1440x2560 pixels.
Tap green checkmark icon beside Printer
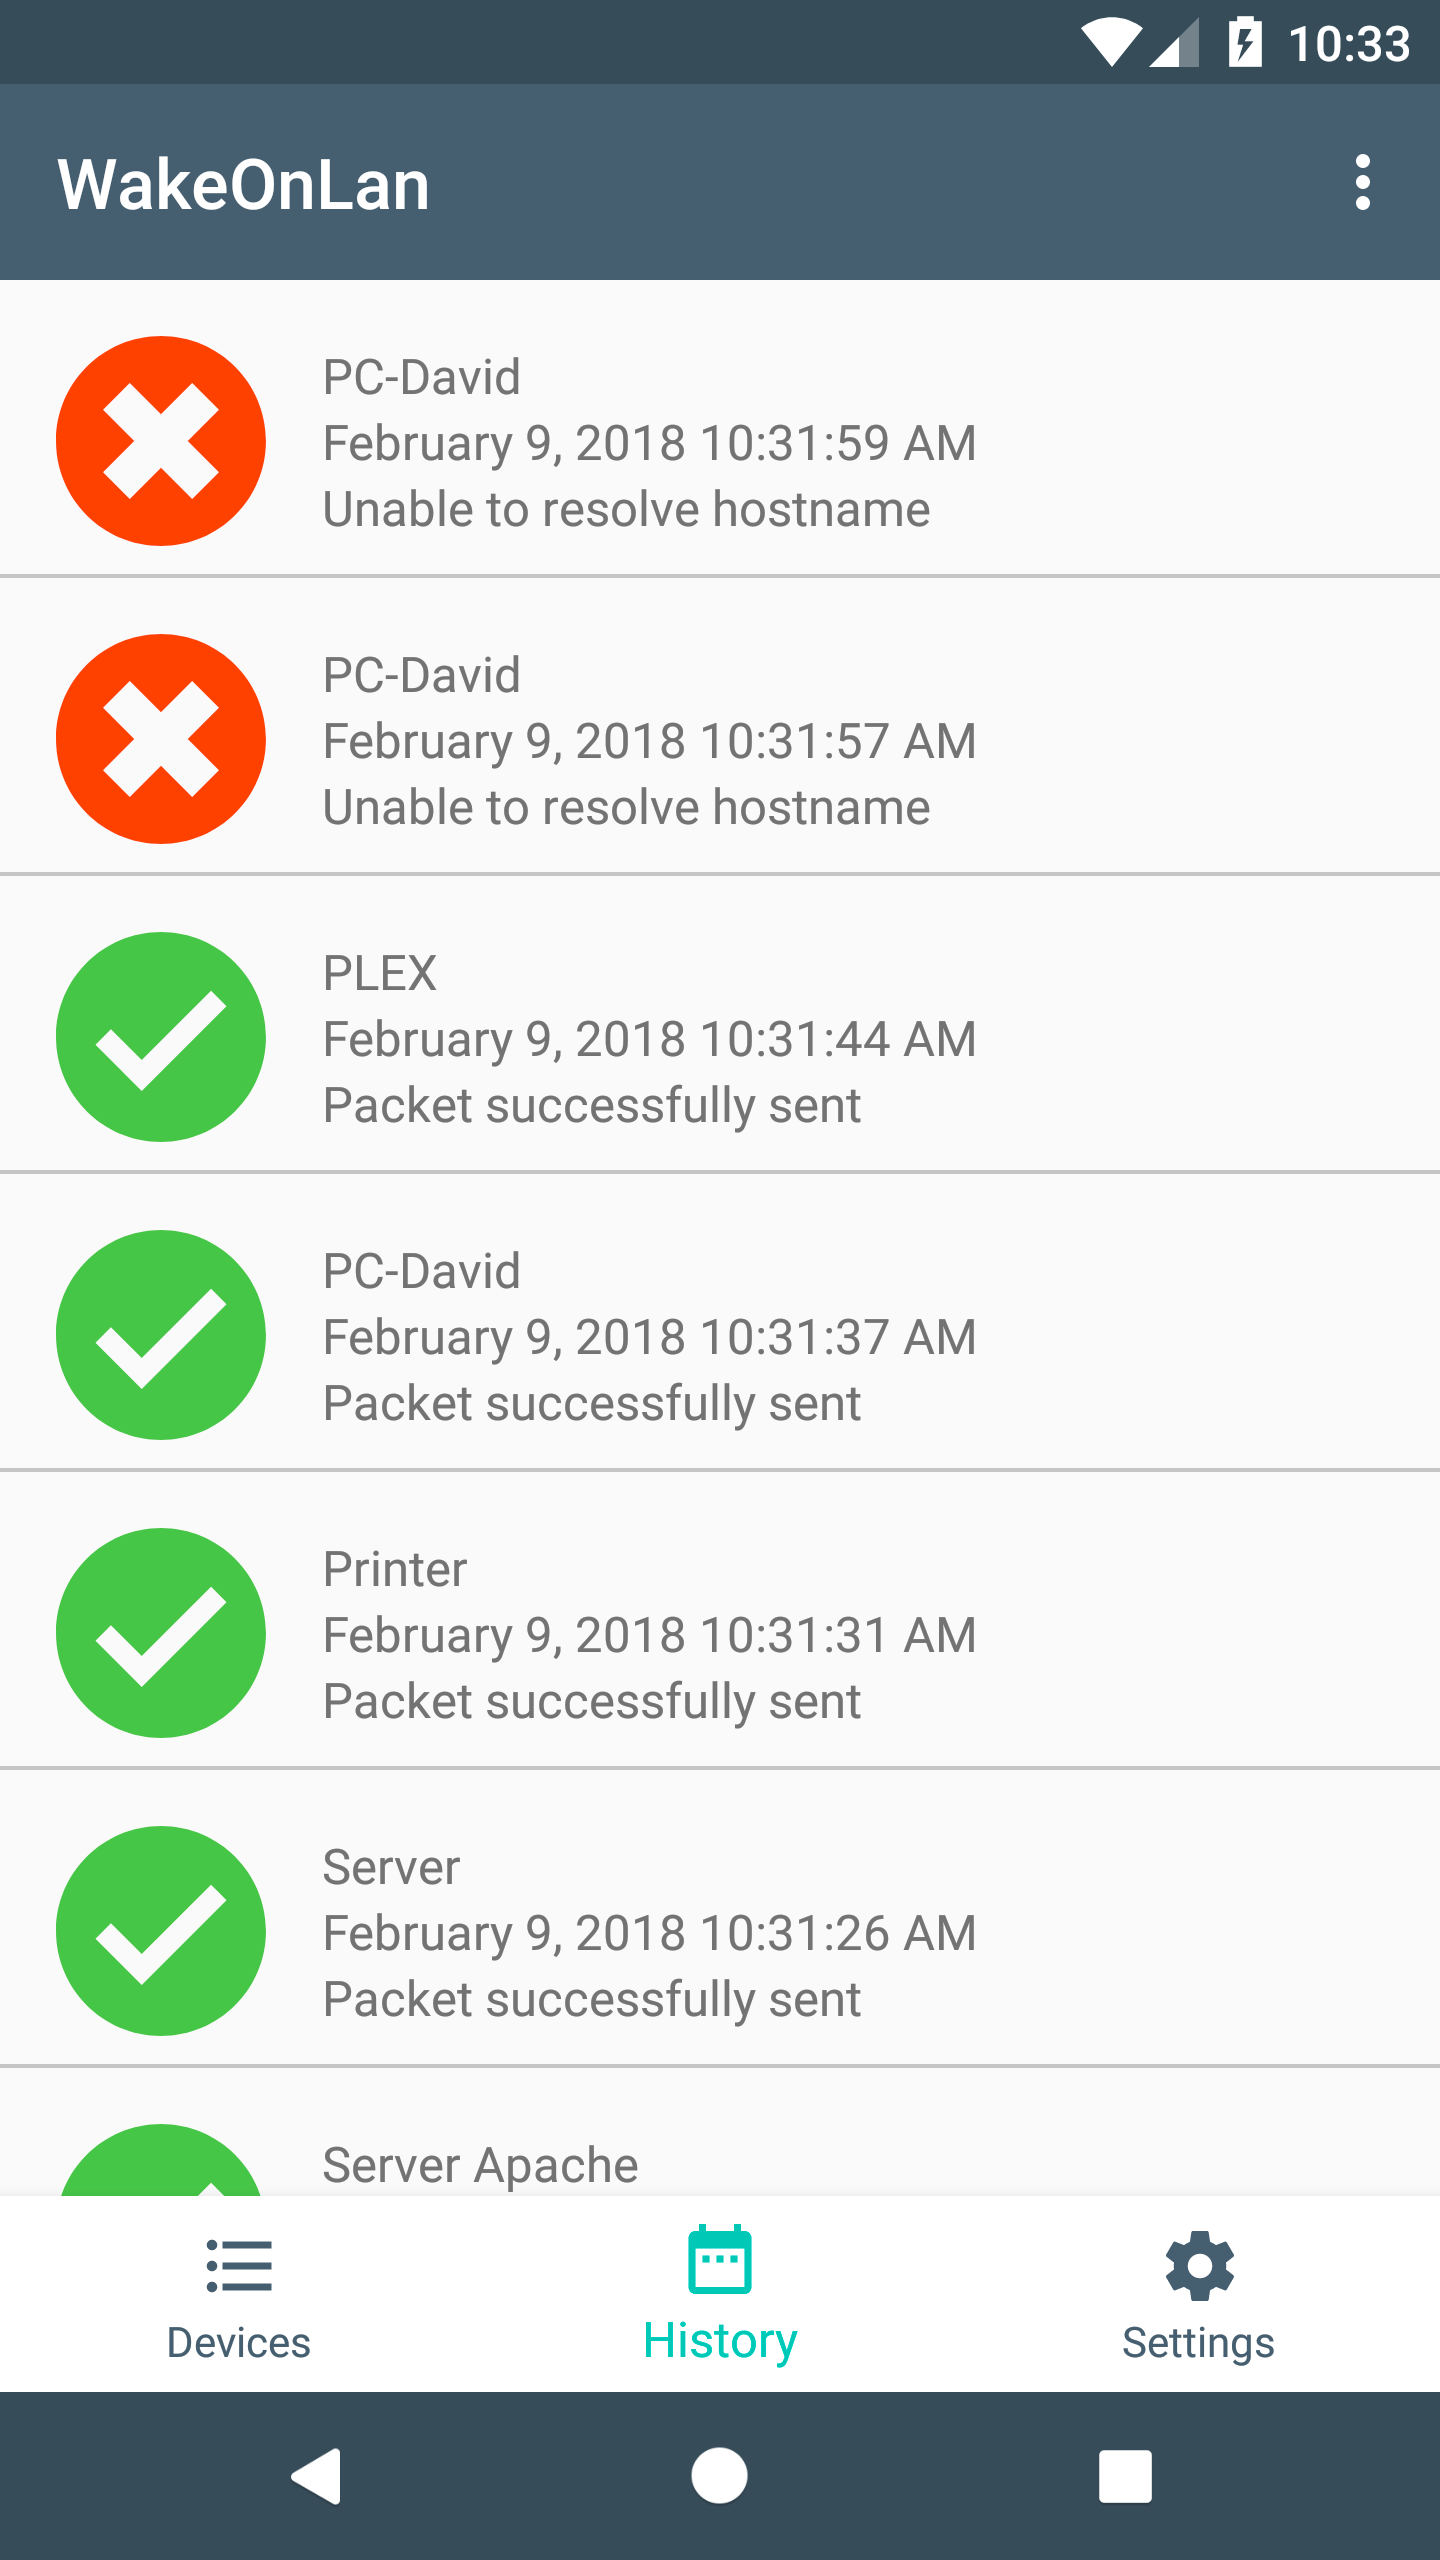pos(161,1633)
